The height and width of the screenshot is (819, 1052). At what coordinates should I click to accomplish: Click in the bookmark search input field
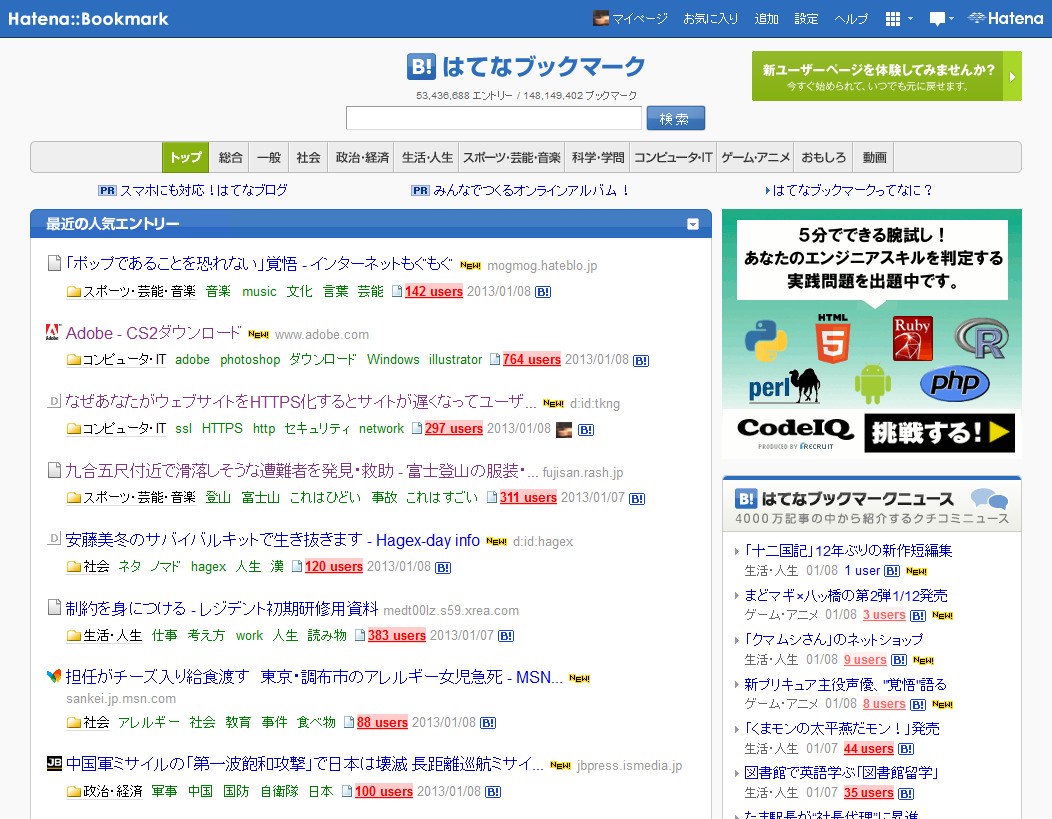[494, 118]
